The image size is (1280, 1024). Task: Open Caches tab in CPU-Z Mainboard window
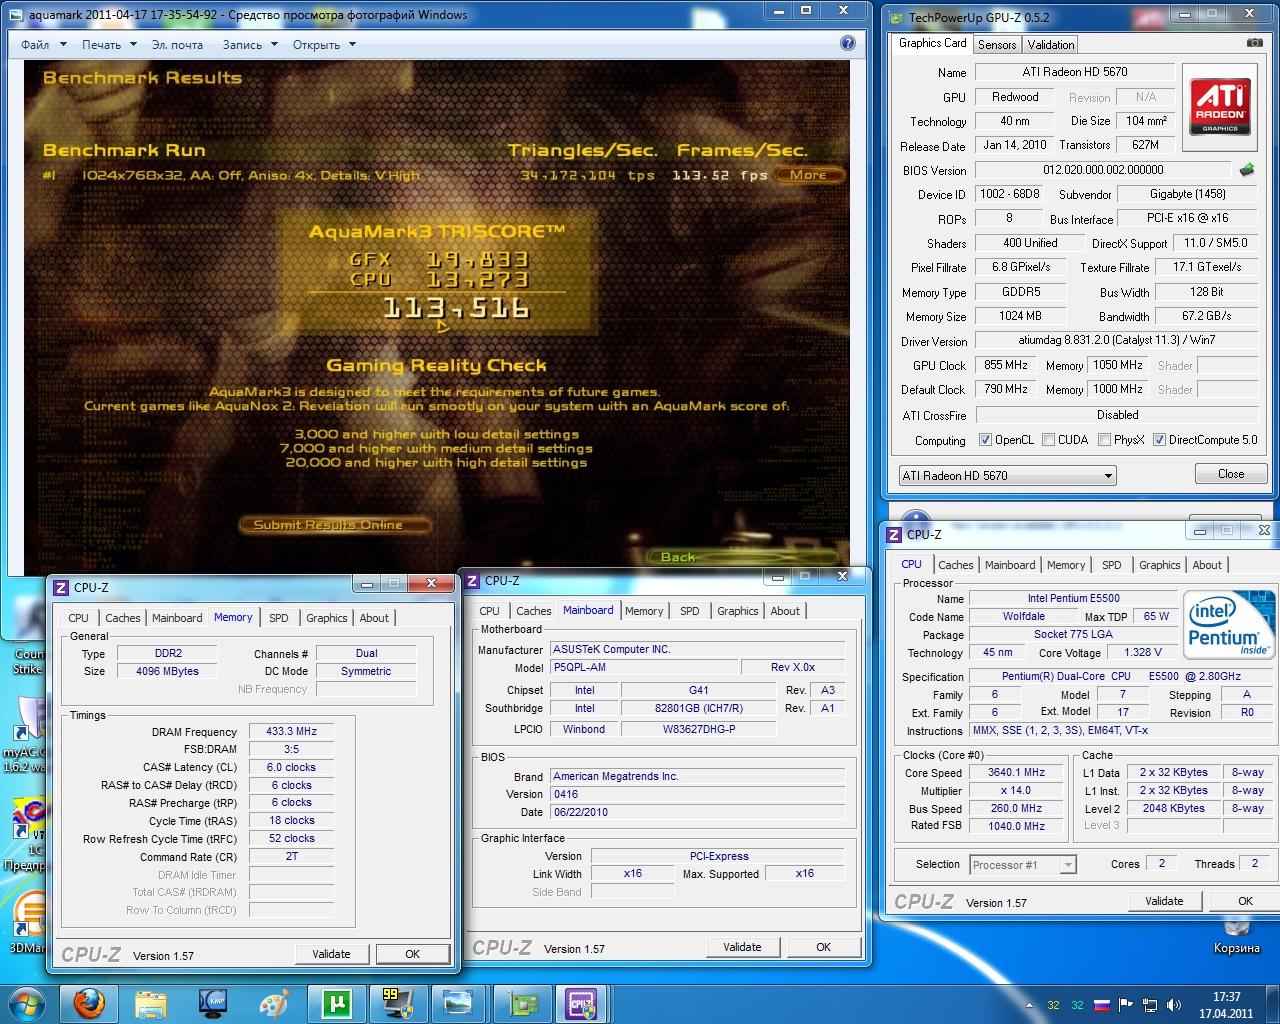(x=533, y=611)
